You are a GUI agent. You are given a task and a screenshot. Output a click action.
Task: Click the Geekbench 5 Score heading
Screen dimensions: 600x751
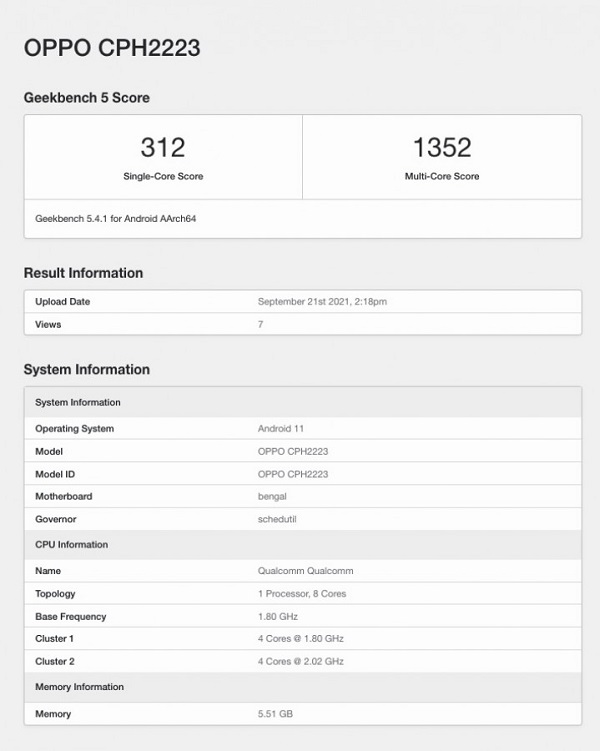(87, 98)
